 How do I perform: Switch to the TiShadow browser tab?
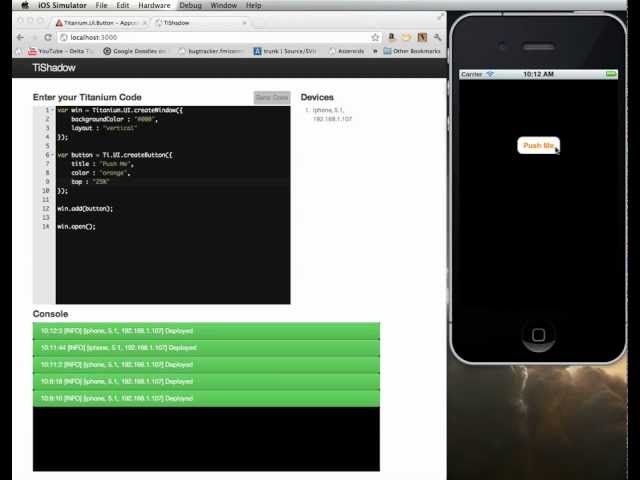tap(200, 23)
